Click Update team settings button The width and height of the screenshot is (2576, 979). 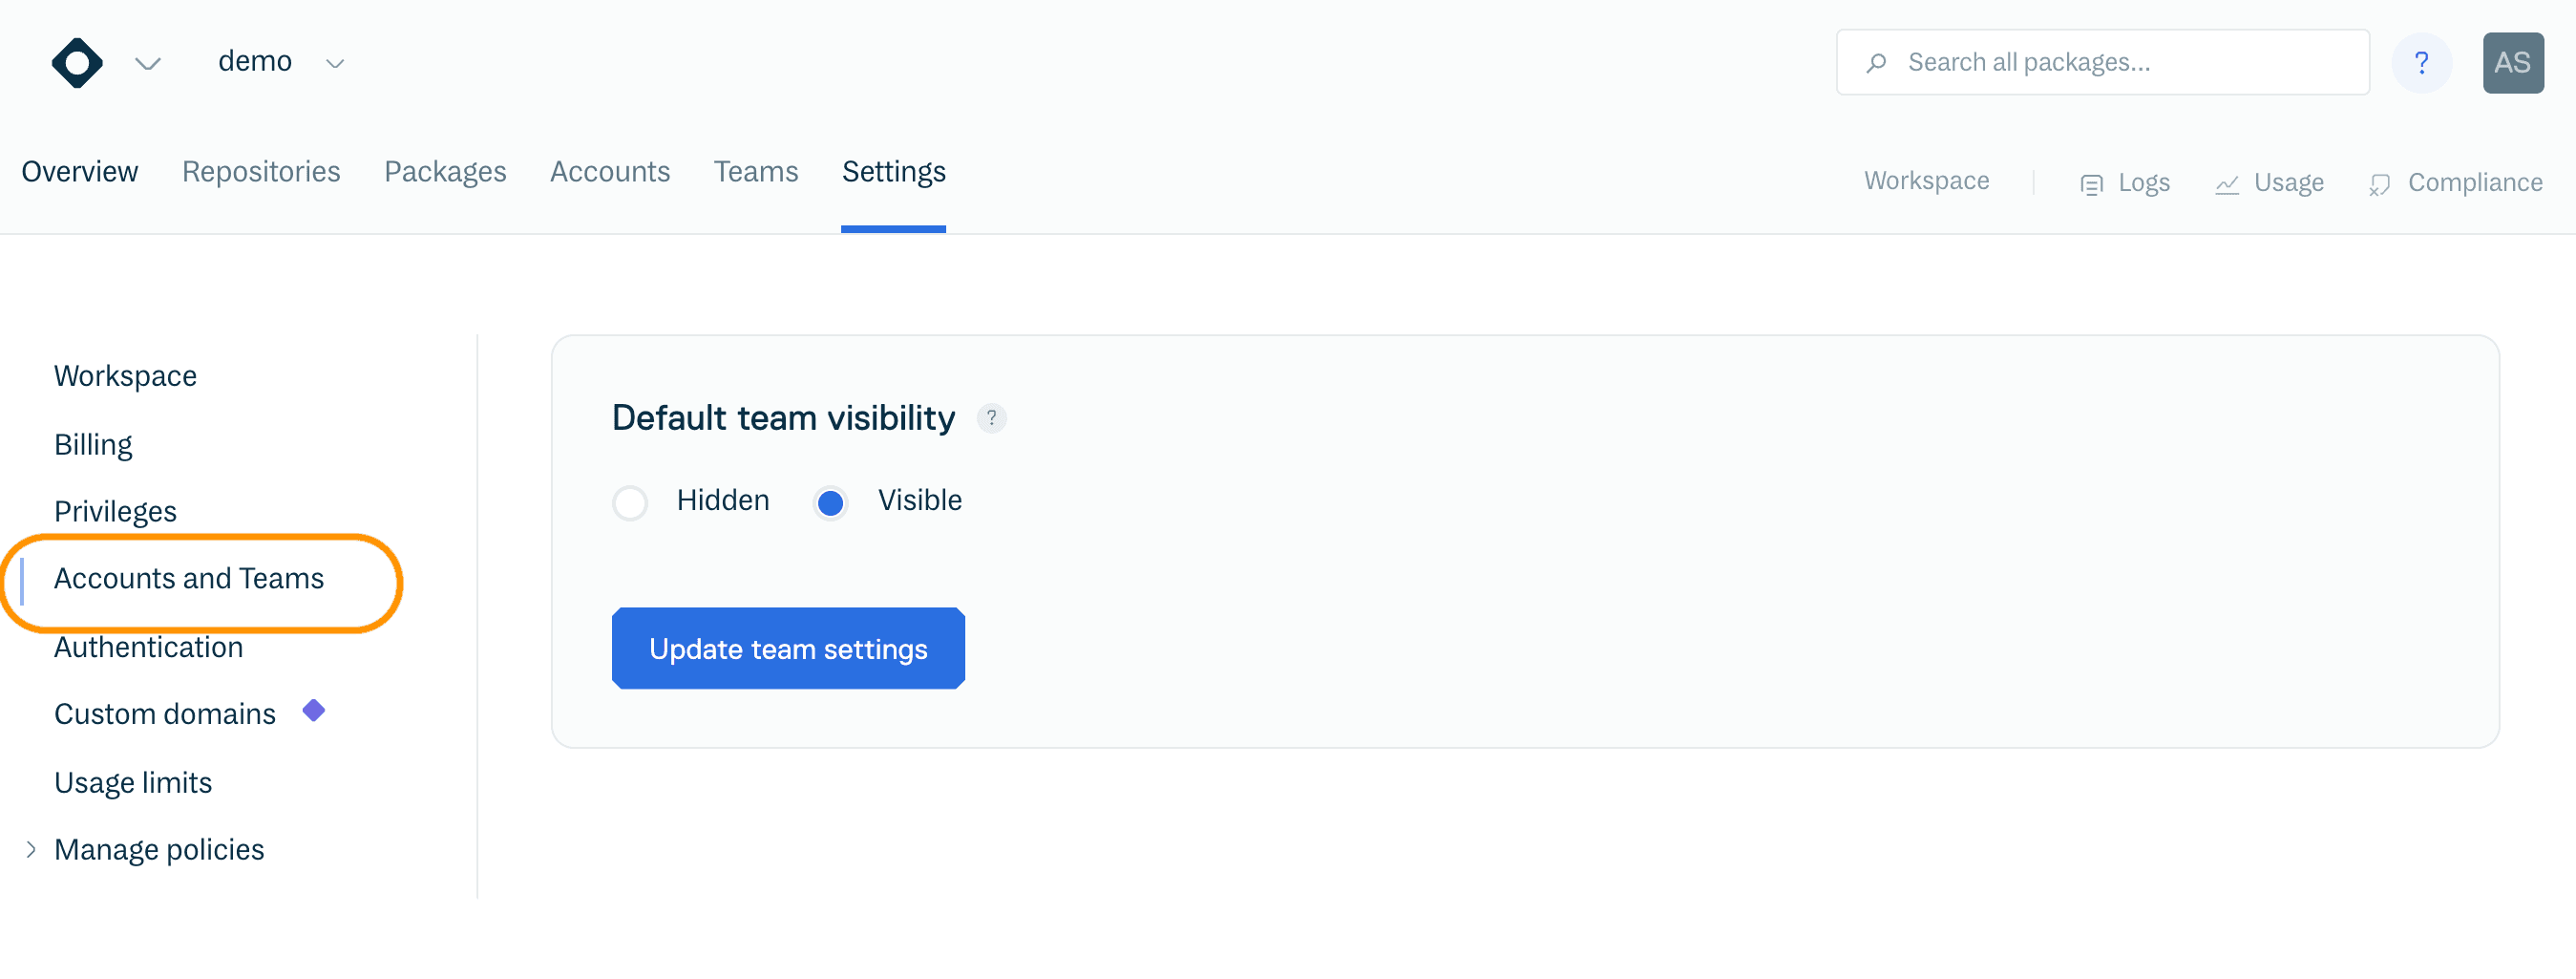pyautogui.click(x=788, y=648)
